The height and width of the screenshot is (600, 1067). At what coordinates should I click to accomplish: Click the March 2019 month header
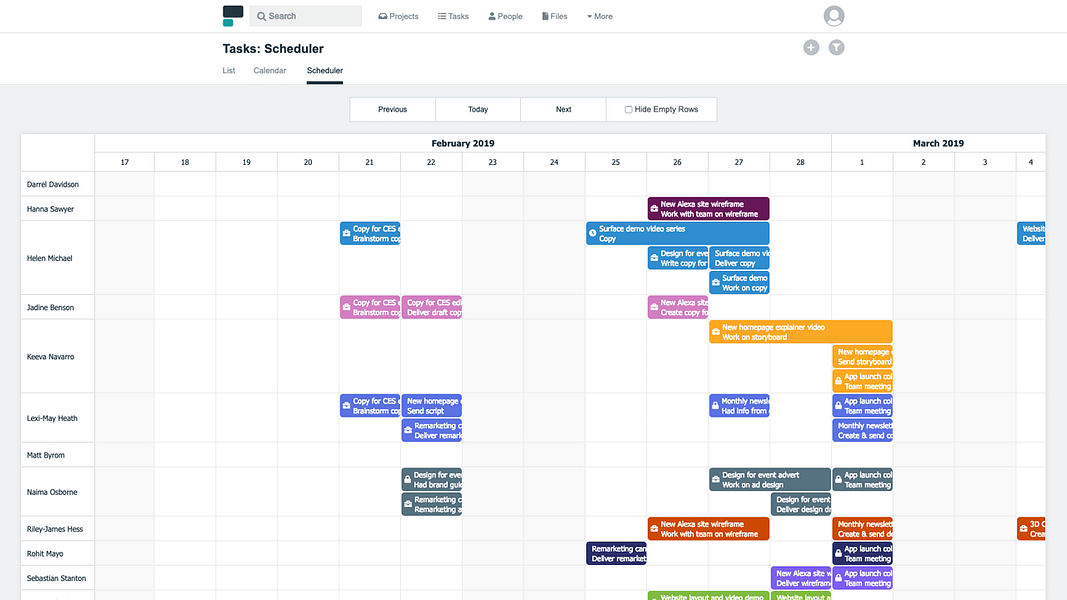click(938, 143)
